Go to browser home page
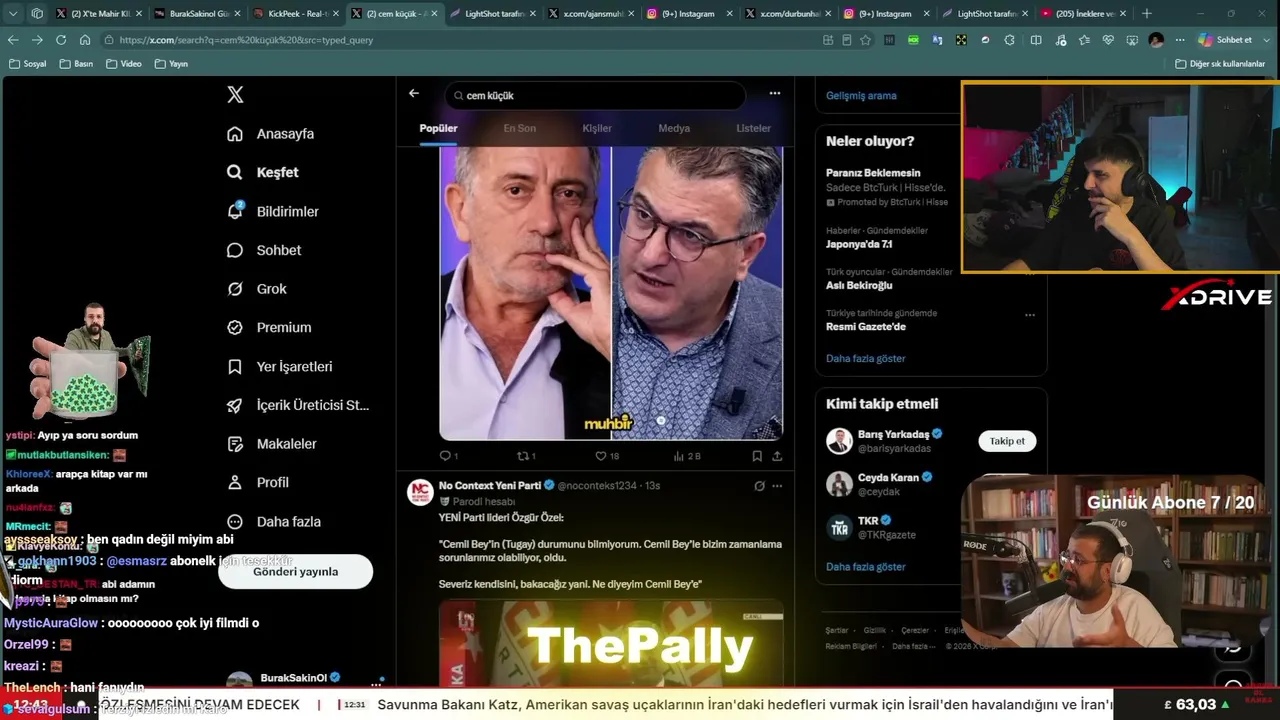1280x720 pixels. [x=85, y=40]
